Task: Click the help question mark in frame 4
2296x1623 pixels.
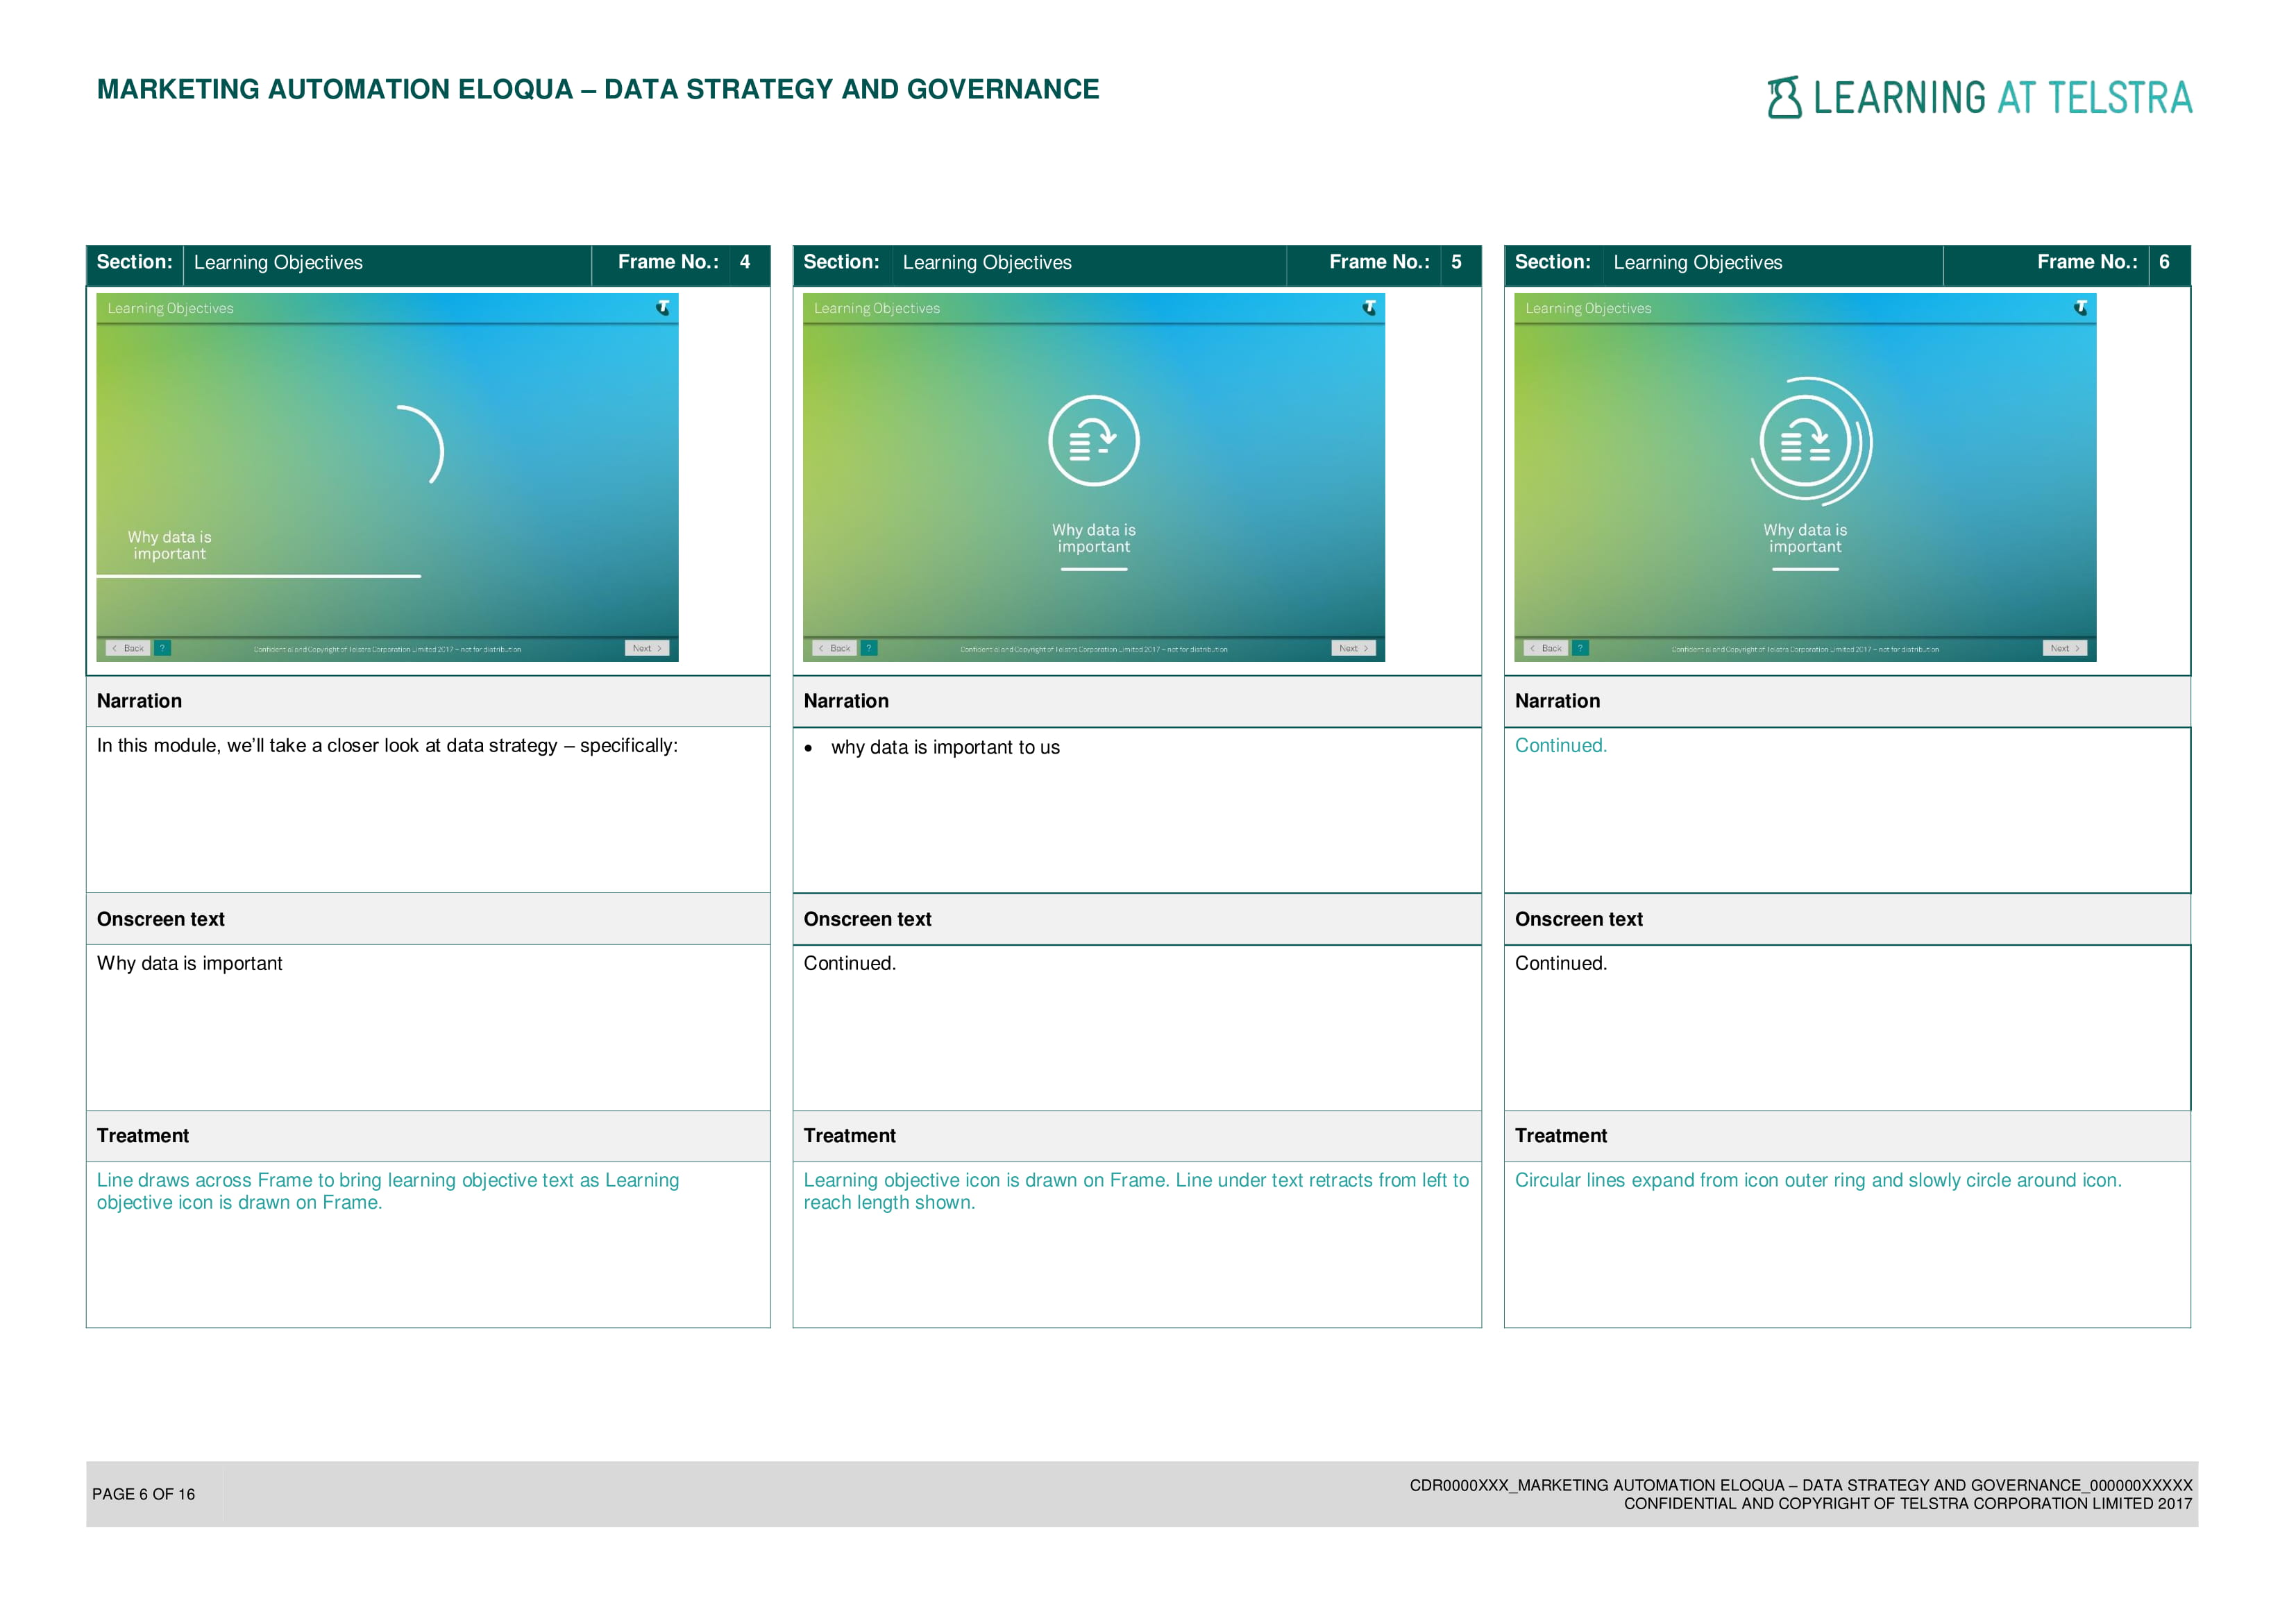Action: click(162, 648)
